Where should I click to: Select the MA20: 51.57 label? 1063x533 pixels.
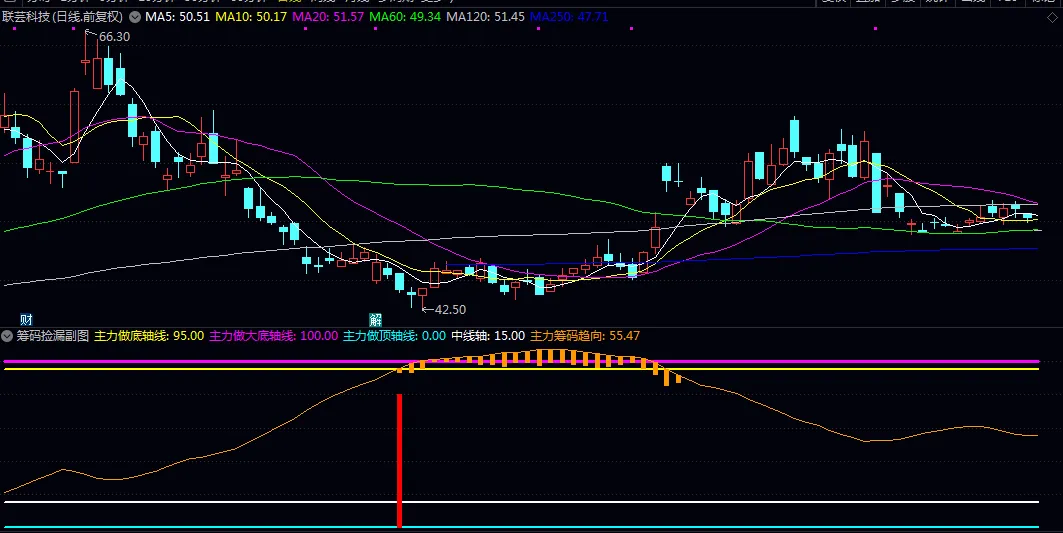click(328, 17)
